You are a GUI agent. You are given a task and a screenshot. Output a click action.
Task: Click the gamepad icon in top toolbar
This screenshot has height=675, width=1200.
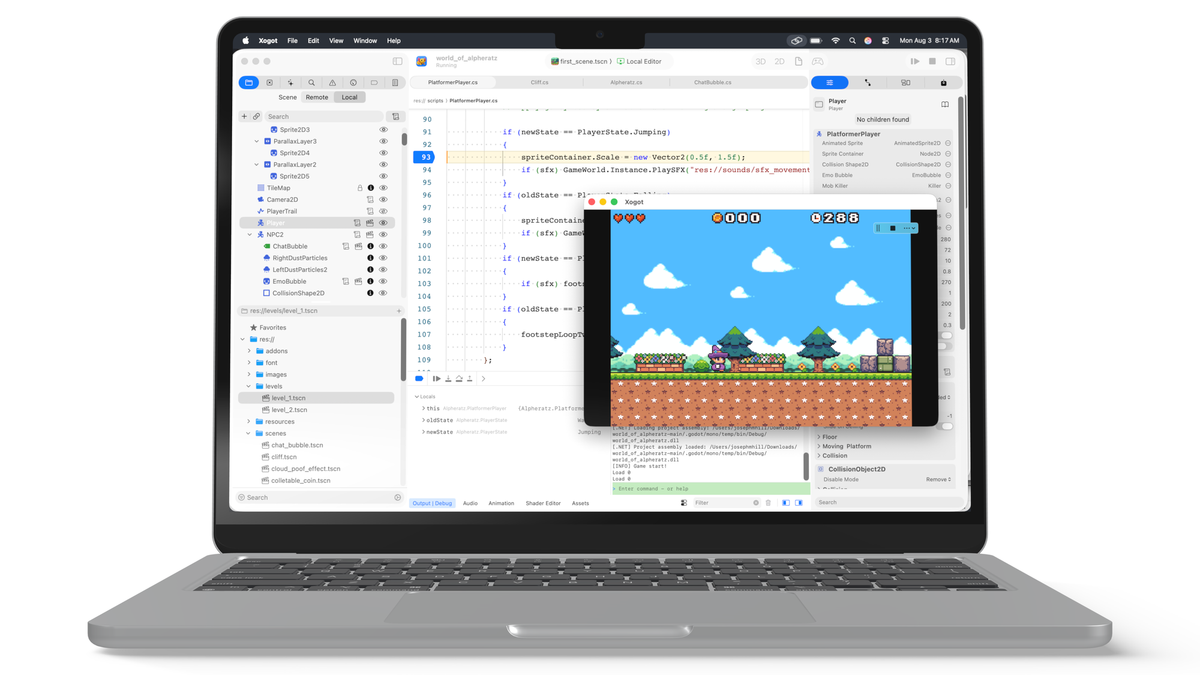(817, 62)
